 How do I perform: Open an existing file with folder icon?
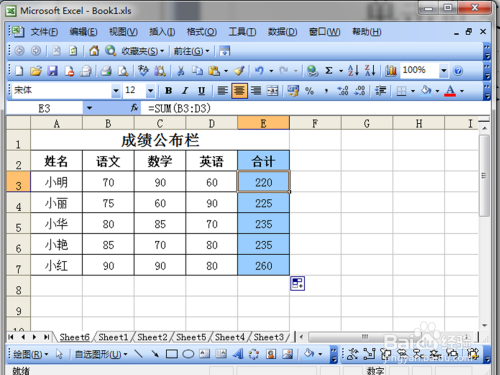pos(36,71)
